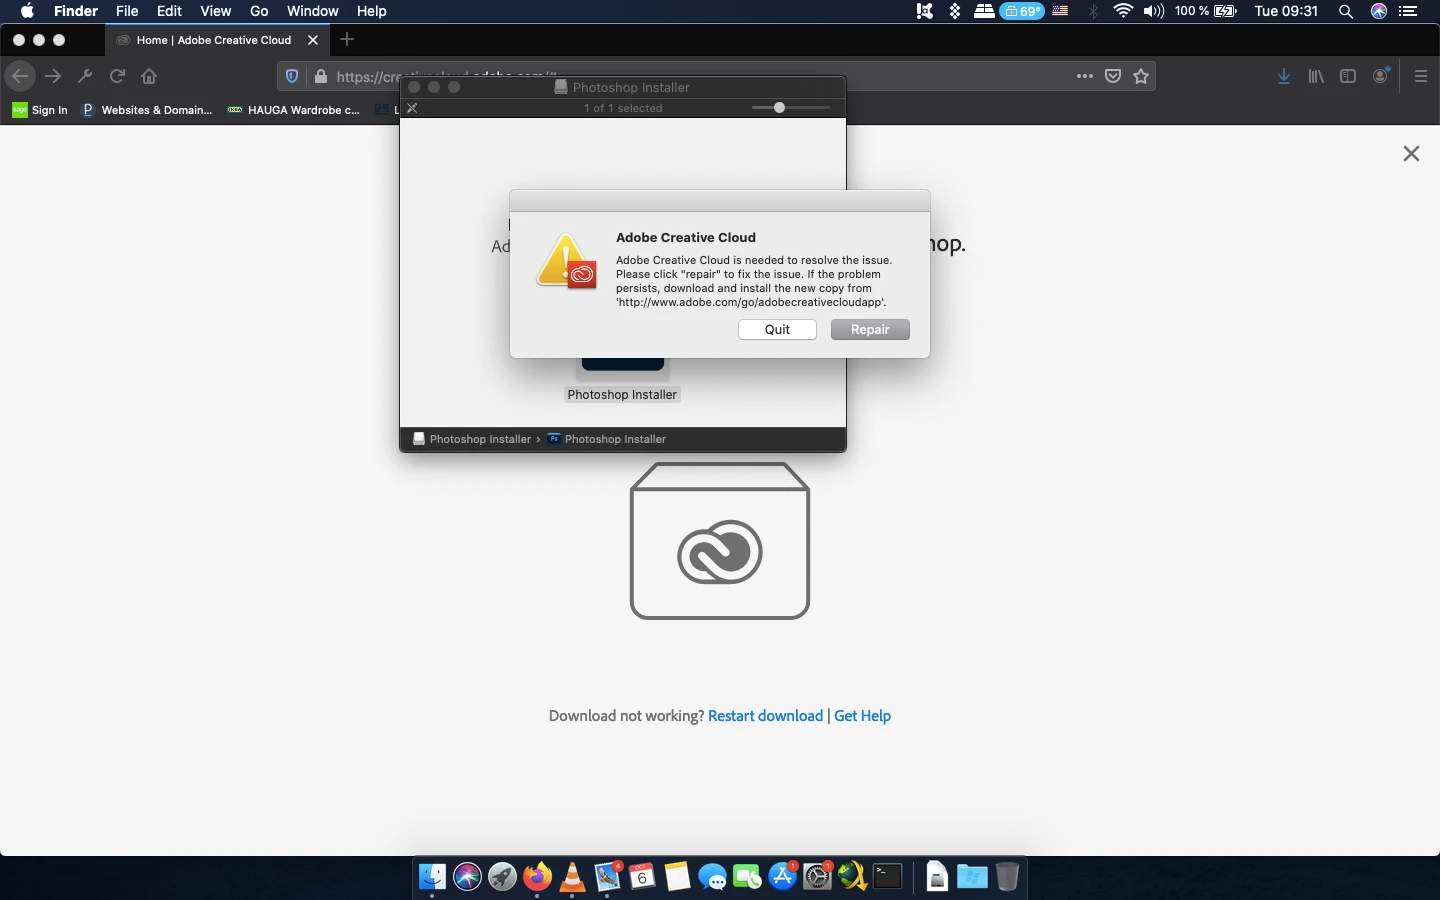Open VLC from the Dock
The width and height of the screenshot is (1440, 900).
tap(572, 877)
